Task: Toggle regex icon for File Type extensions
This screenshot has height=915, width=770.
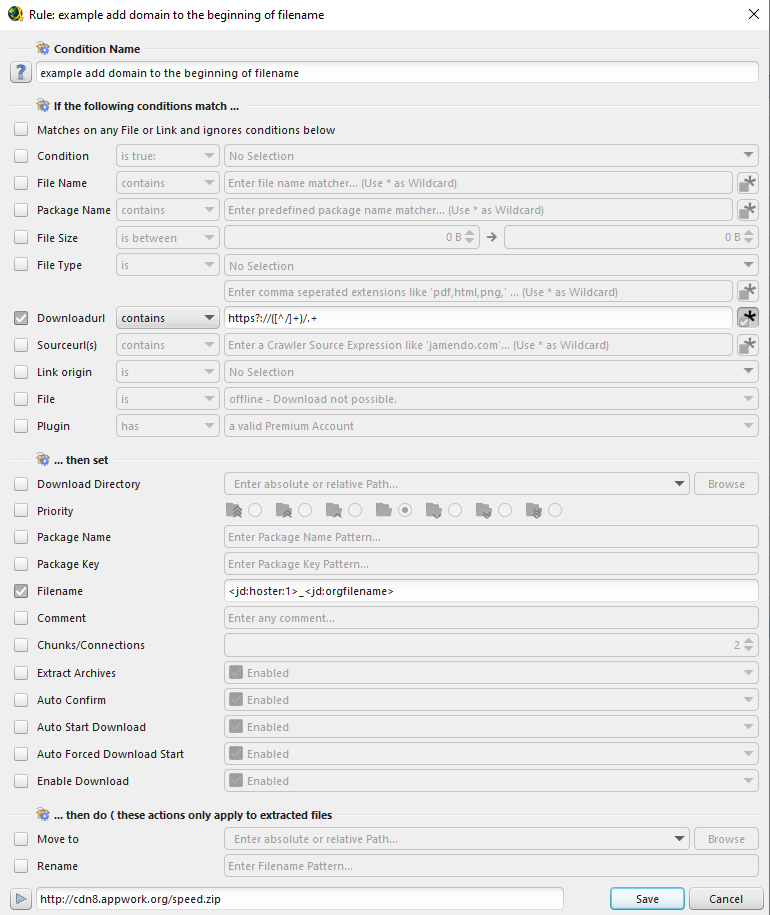Action: [x=748, y=291]
